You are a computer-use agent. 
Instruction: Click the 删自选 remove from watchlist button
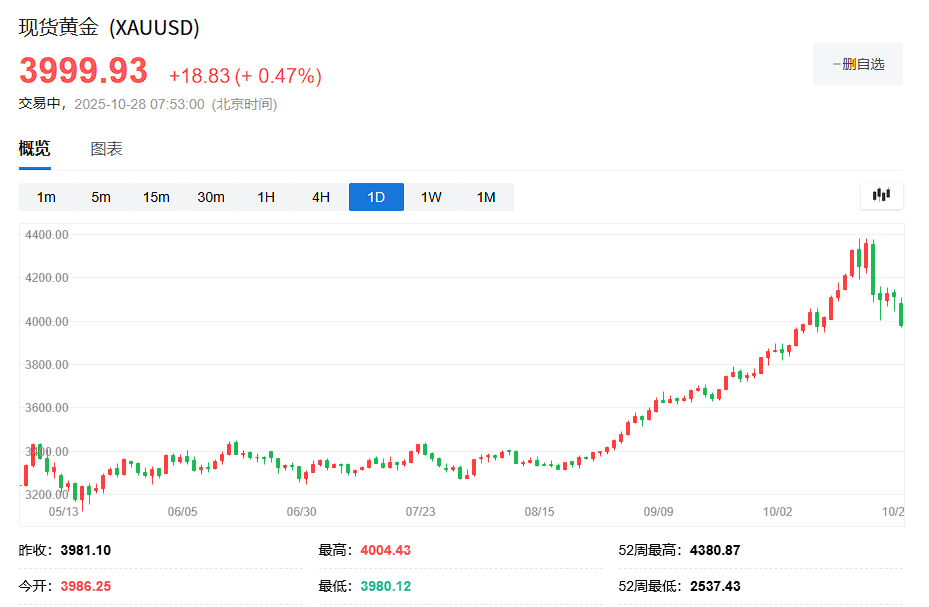coord(858,64)
